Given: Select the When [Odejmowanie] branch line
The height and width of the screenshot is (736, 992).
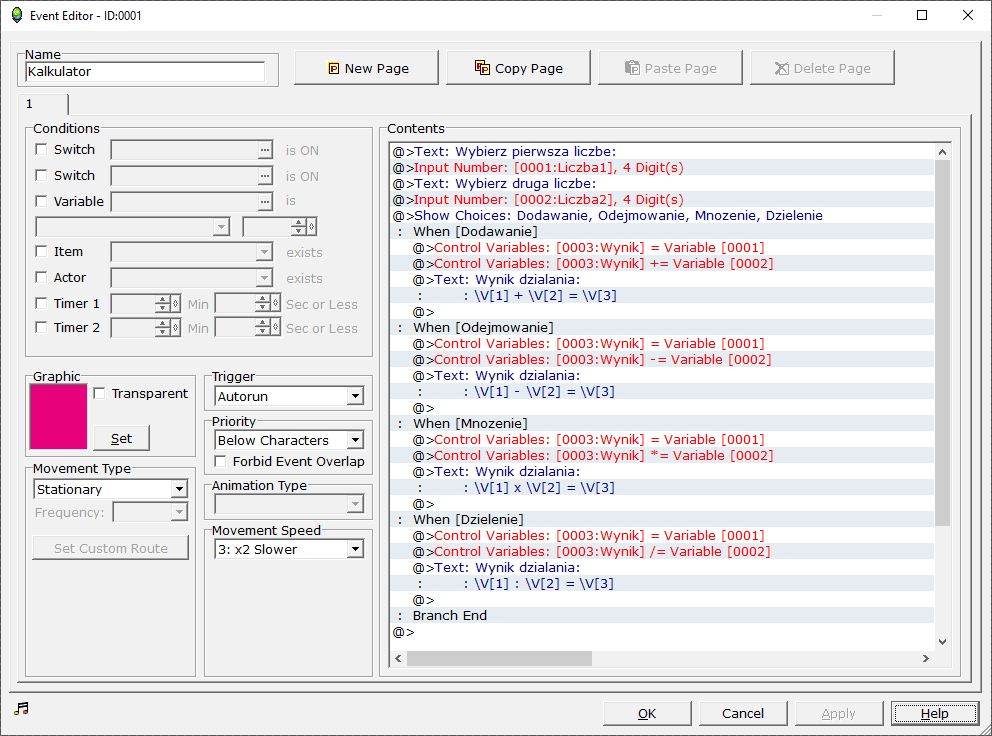Looking at the screenshot, I should [662, 328].
